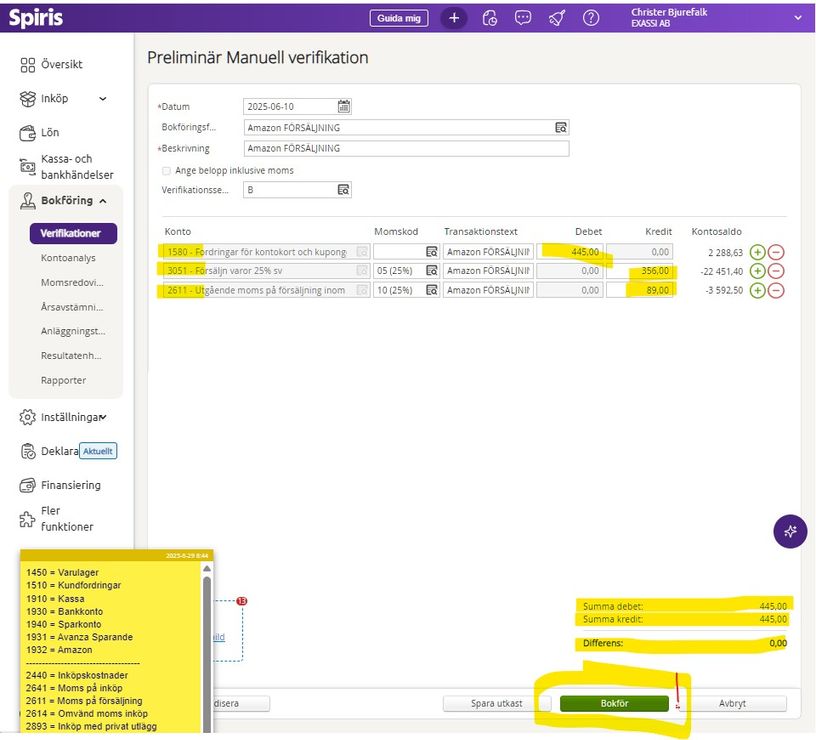Screen dimensions: 816x740
Task: Expand the Inköp menu chevron
Action: coord(103,98)
